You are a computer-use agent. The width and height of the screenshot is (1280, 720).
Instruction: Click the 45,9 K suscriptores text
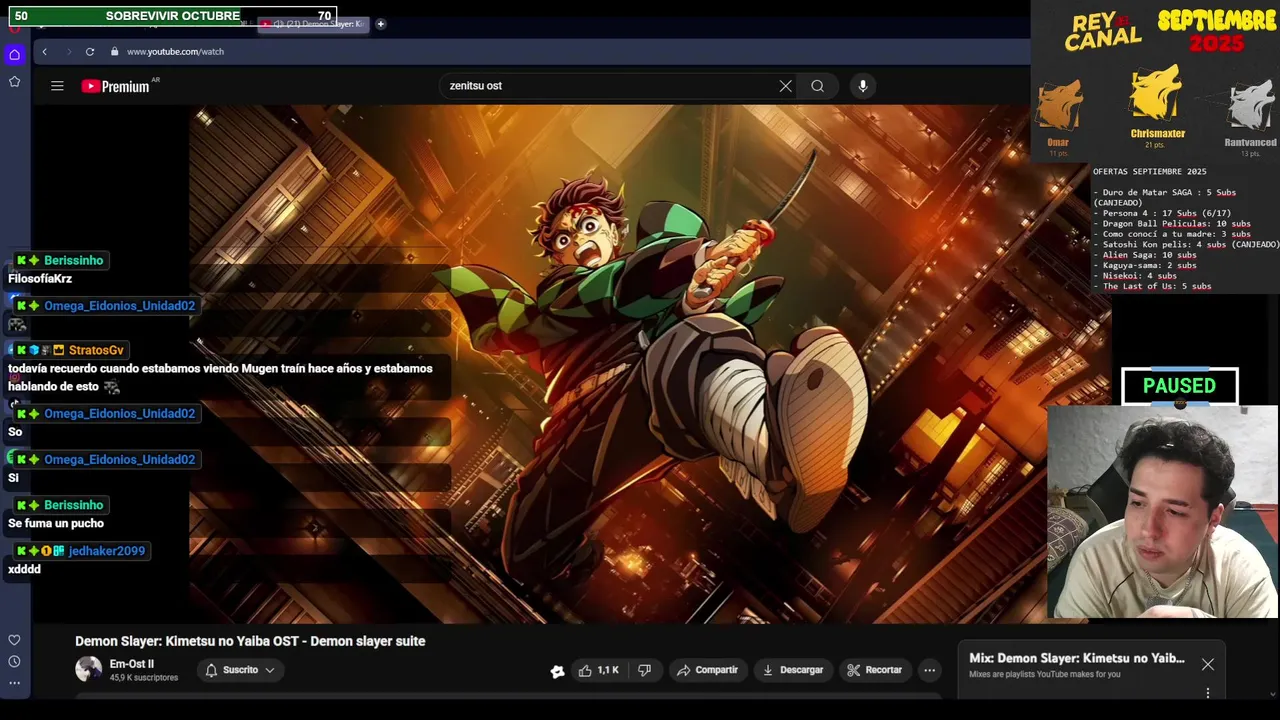pos(144,678)
